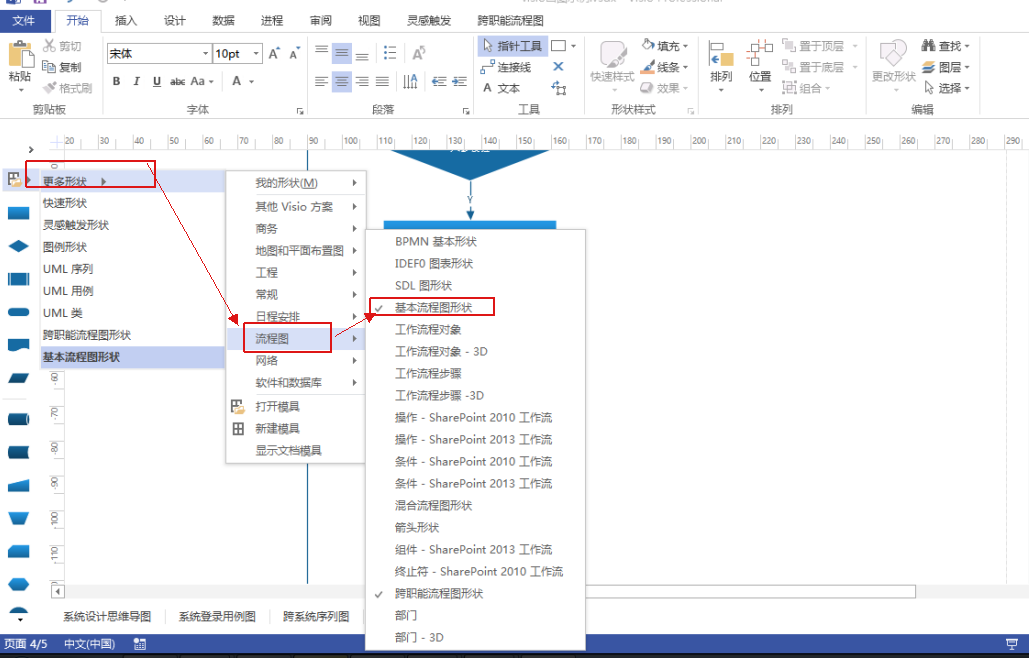
Task: Click the increase indent icon
Action: (x=459, y=81)
